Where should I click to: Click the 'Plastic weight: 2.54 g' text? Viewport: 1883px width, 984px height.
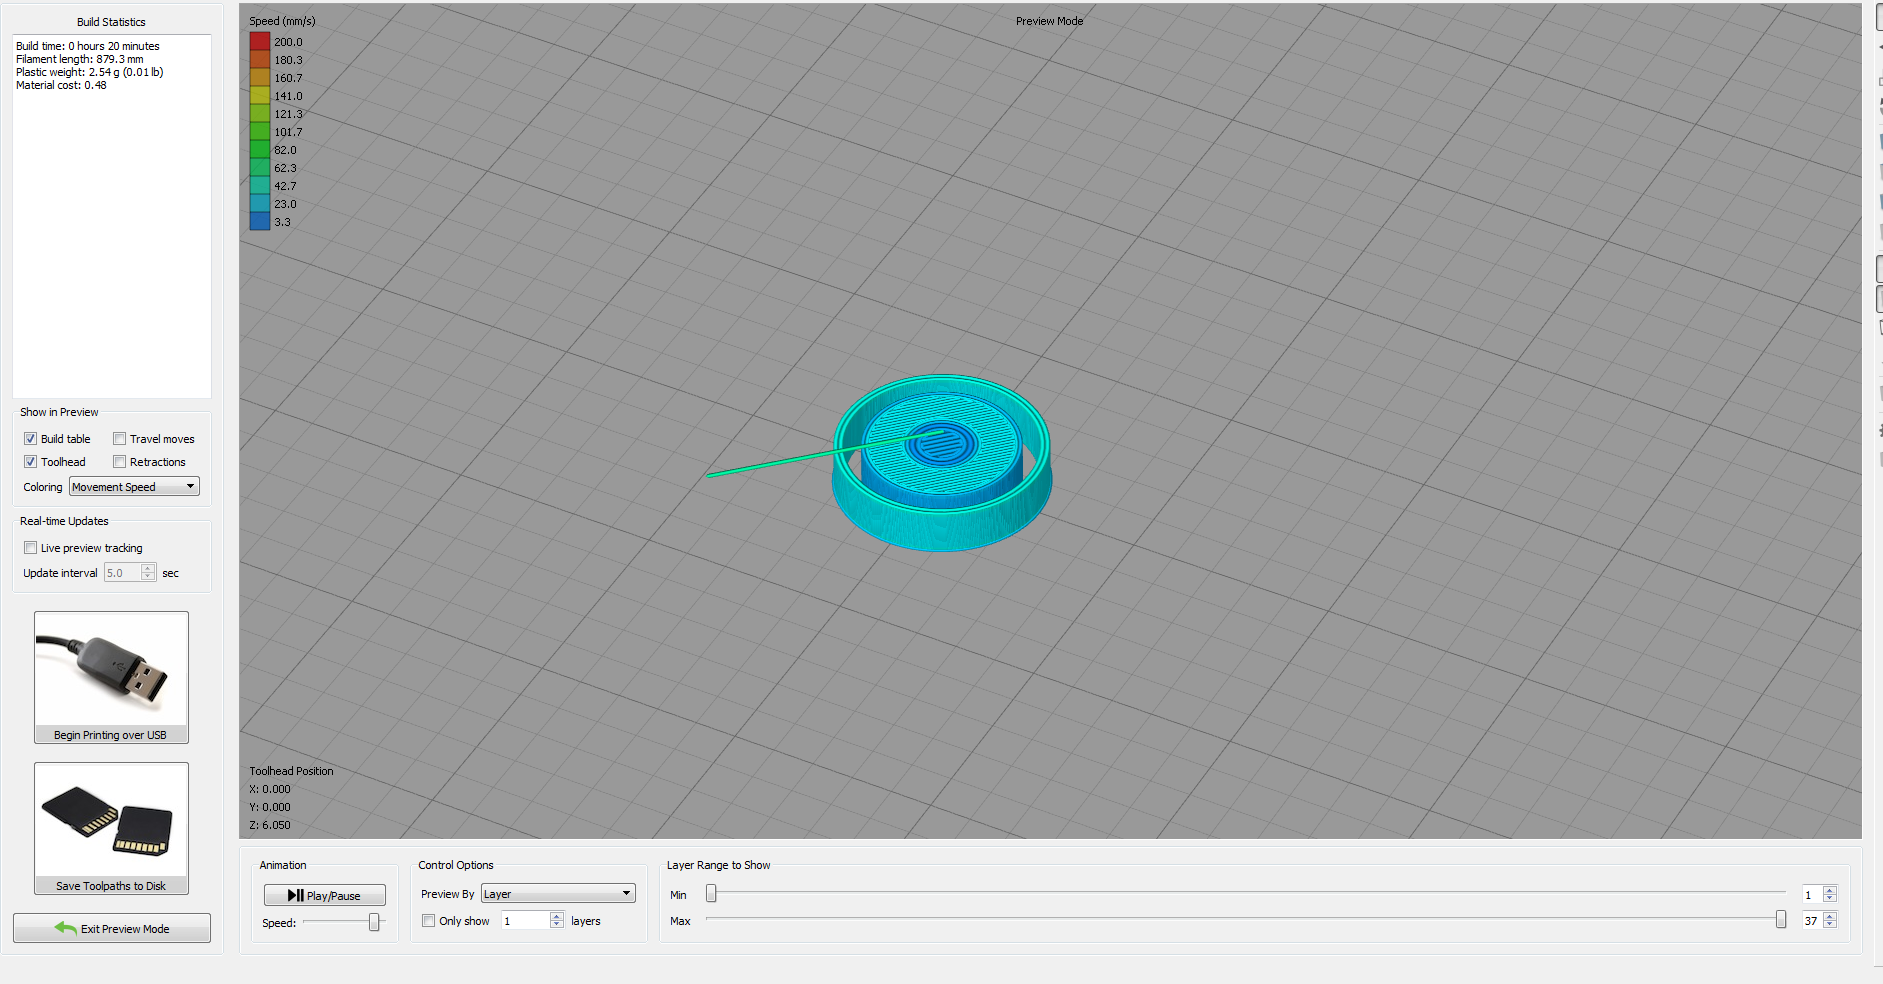[90, 72]
